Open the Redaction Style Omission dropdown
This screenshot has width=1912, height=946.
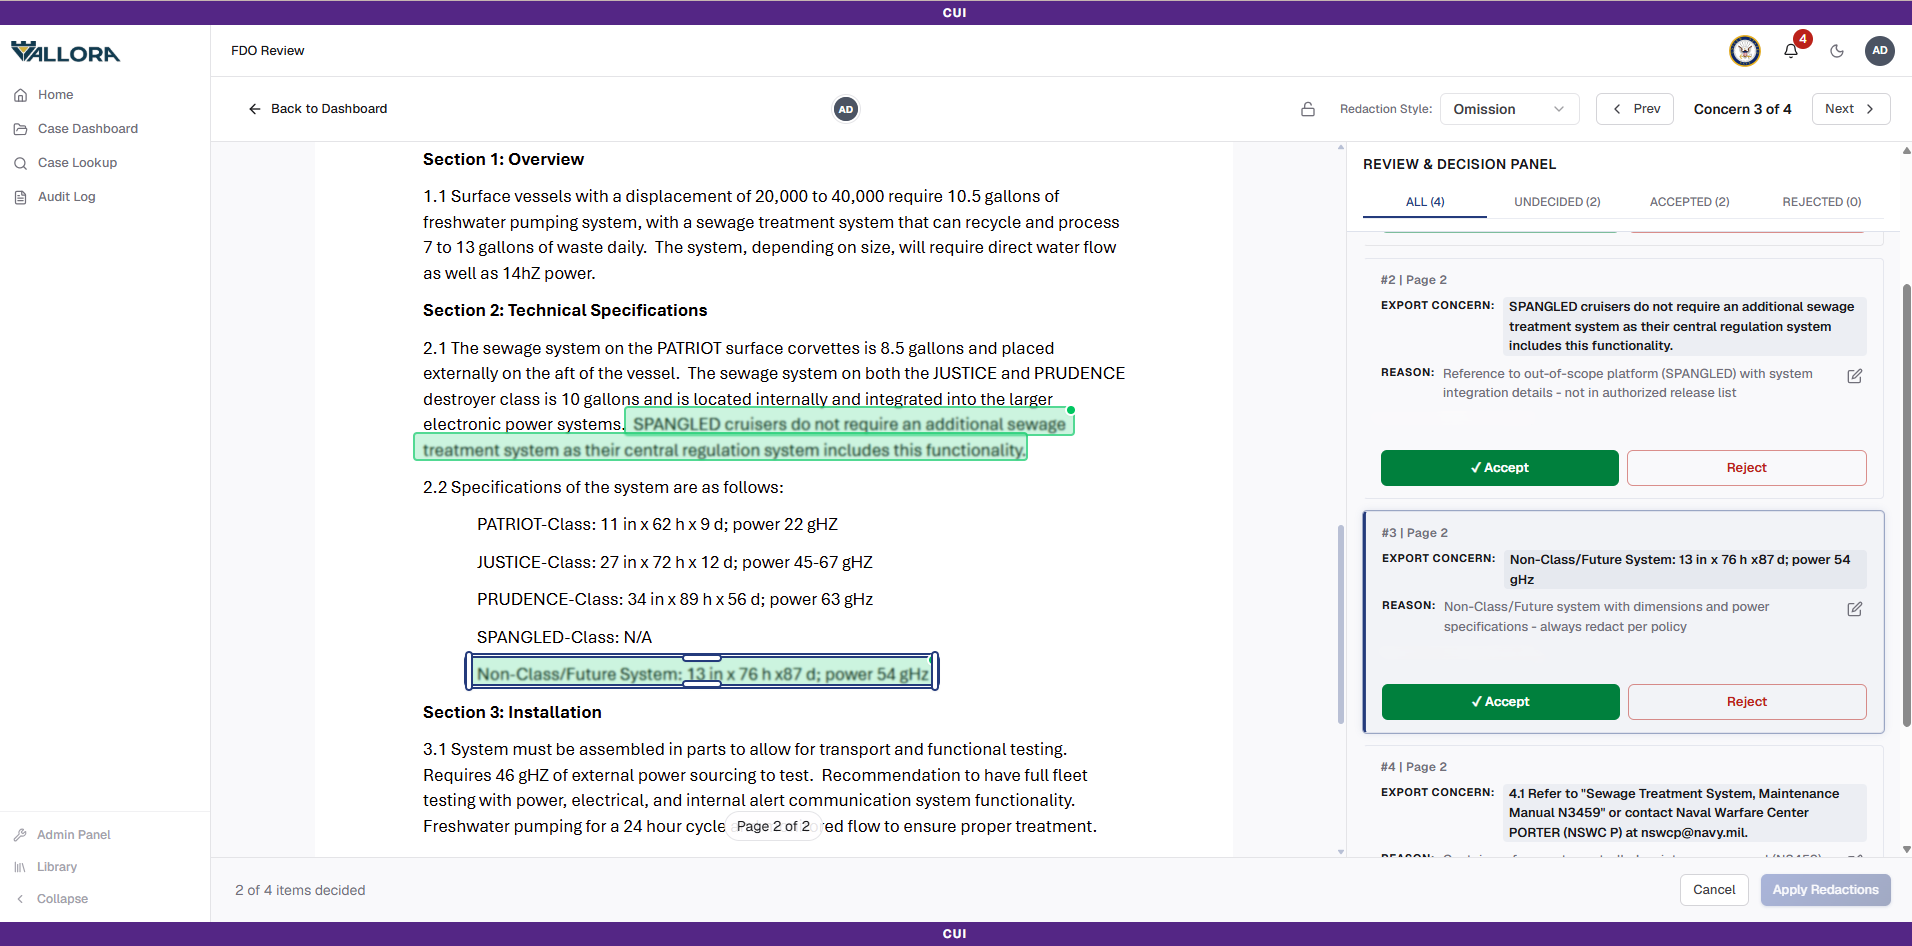coord(1509,109)
